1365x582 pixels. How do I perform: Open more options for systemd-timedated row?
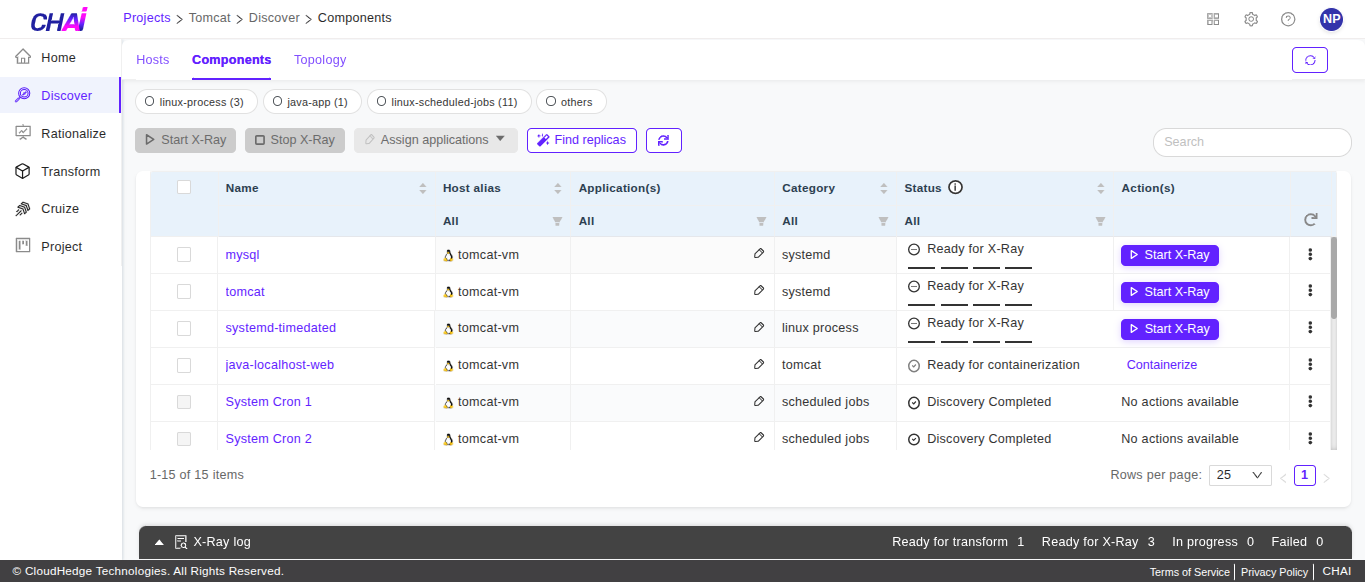(x=1310, y=328)
